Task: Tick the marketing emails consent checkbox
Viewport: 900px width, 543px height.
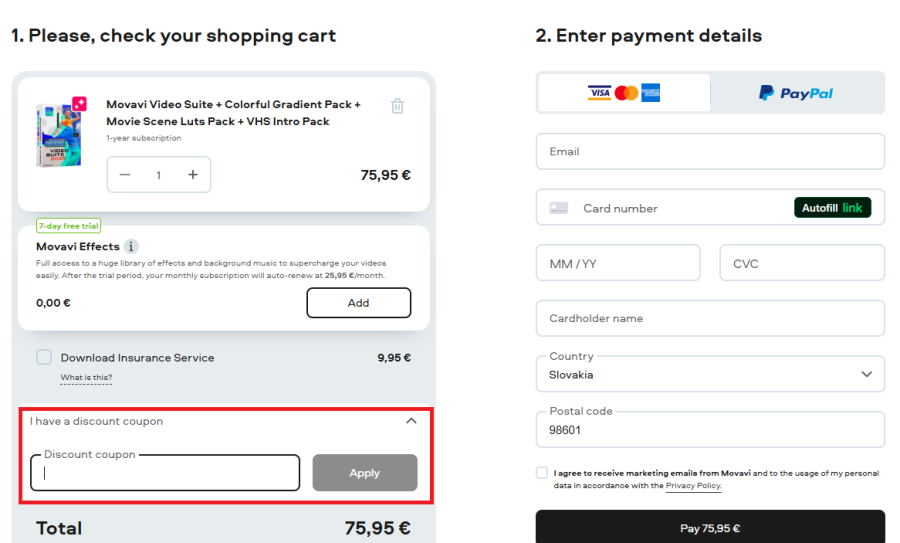Action: 542,473
